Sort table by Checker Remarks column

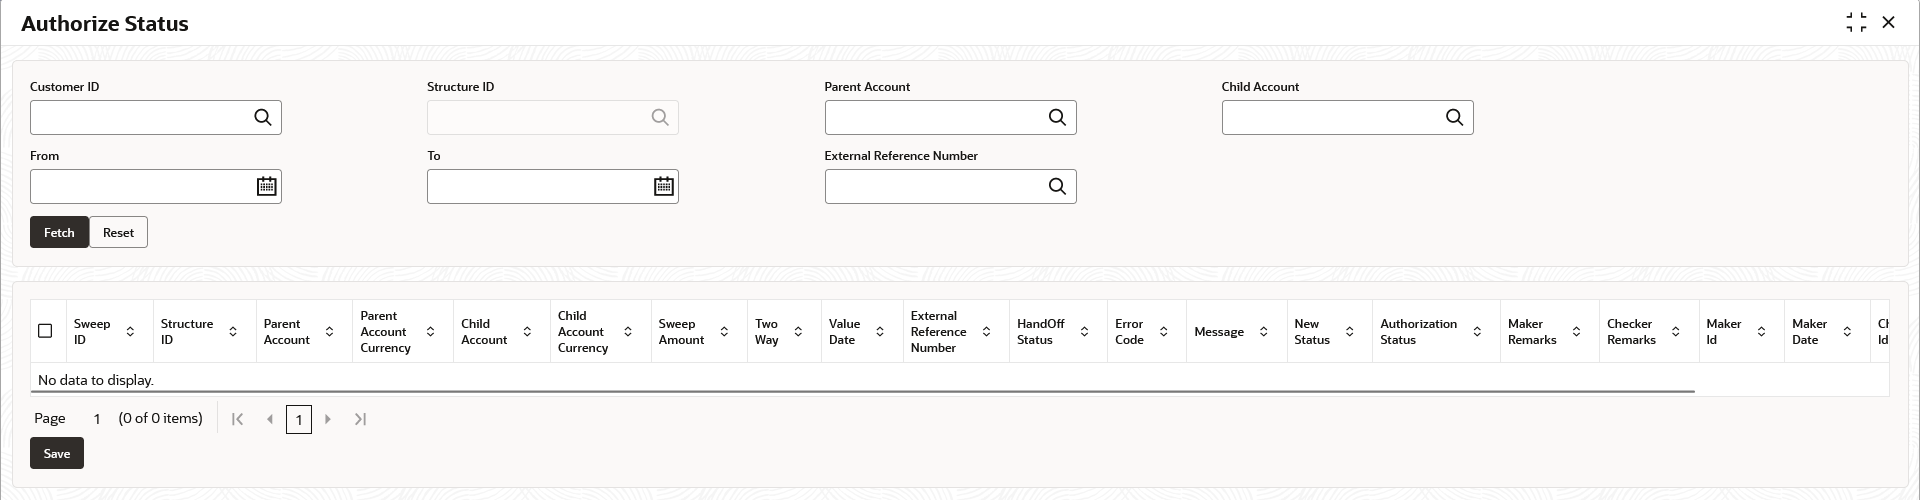point(1675,331)
